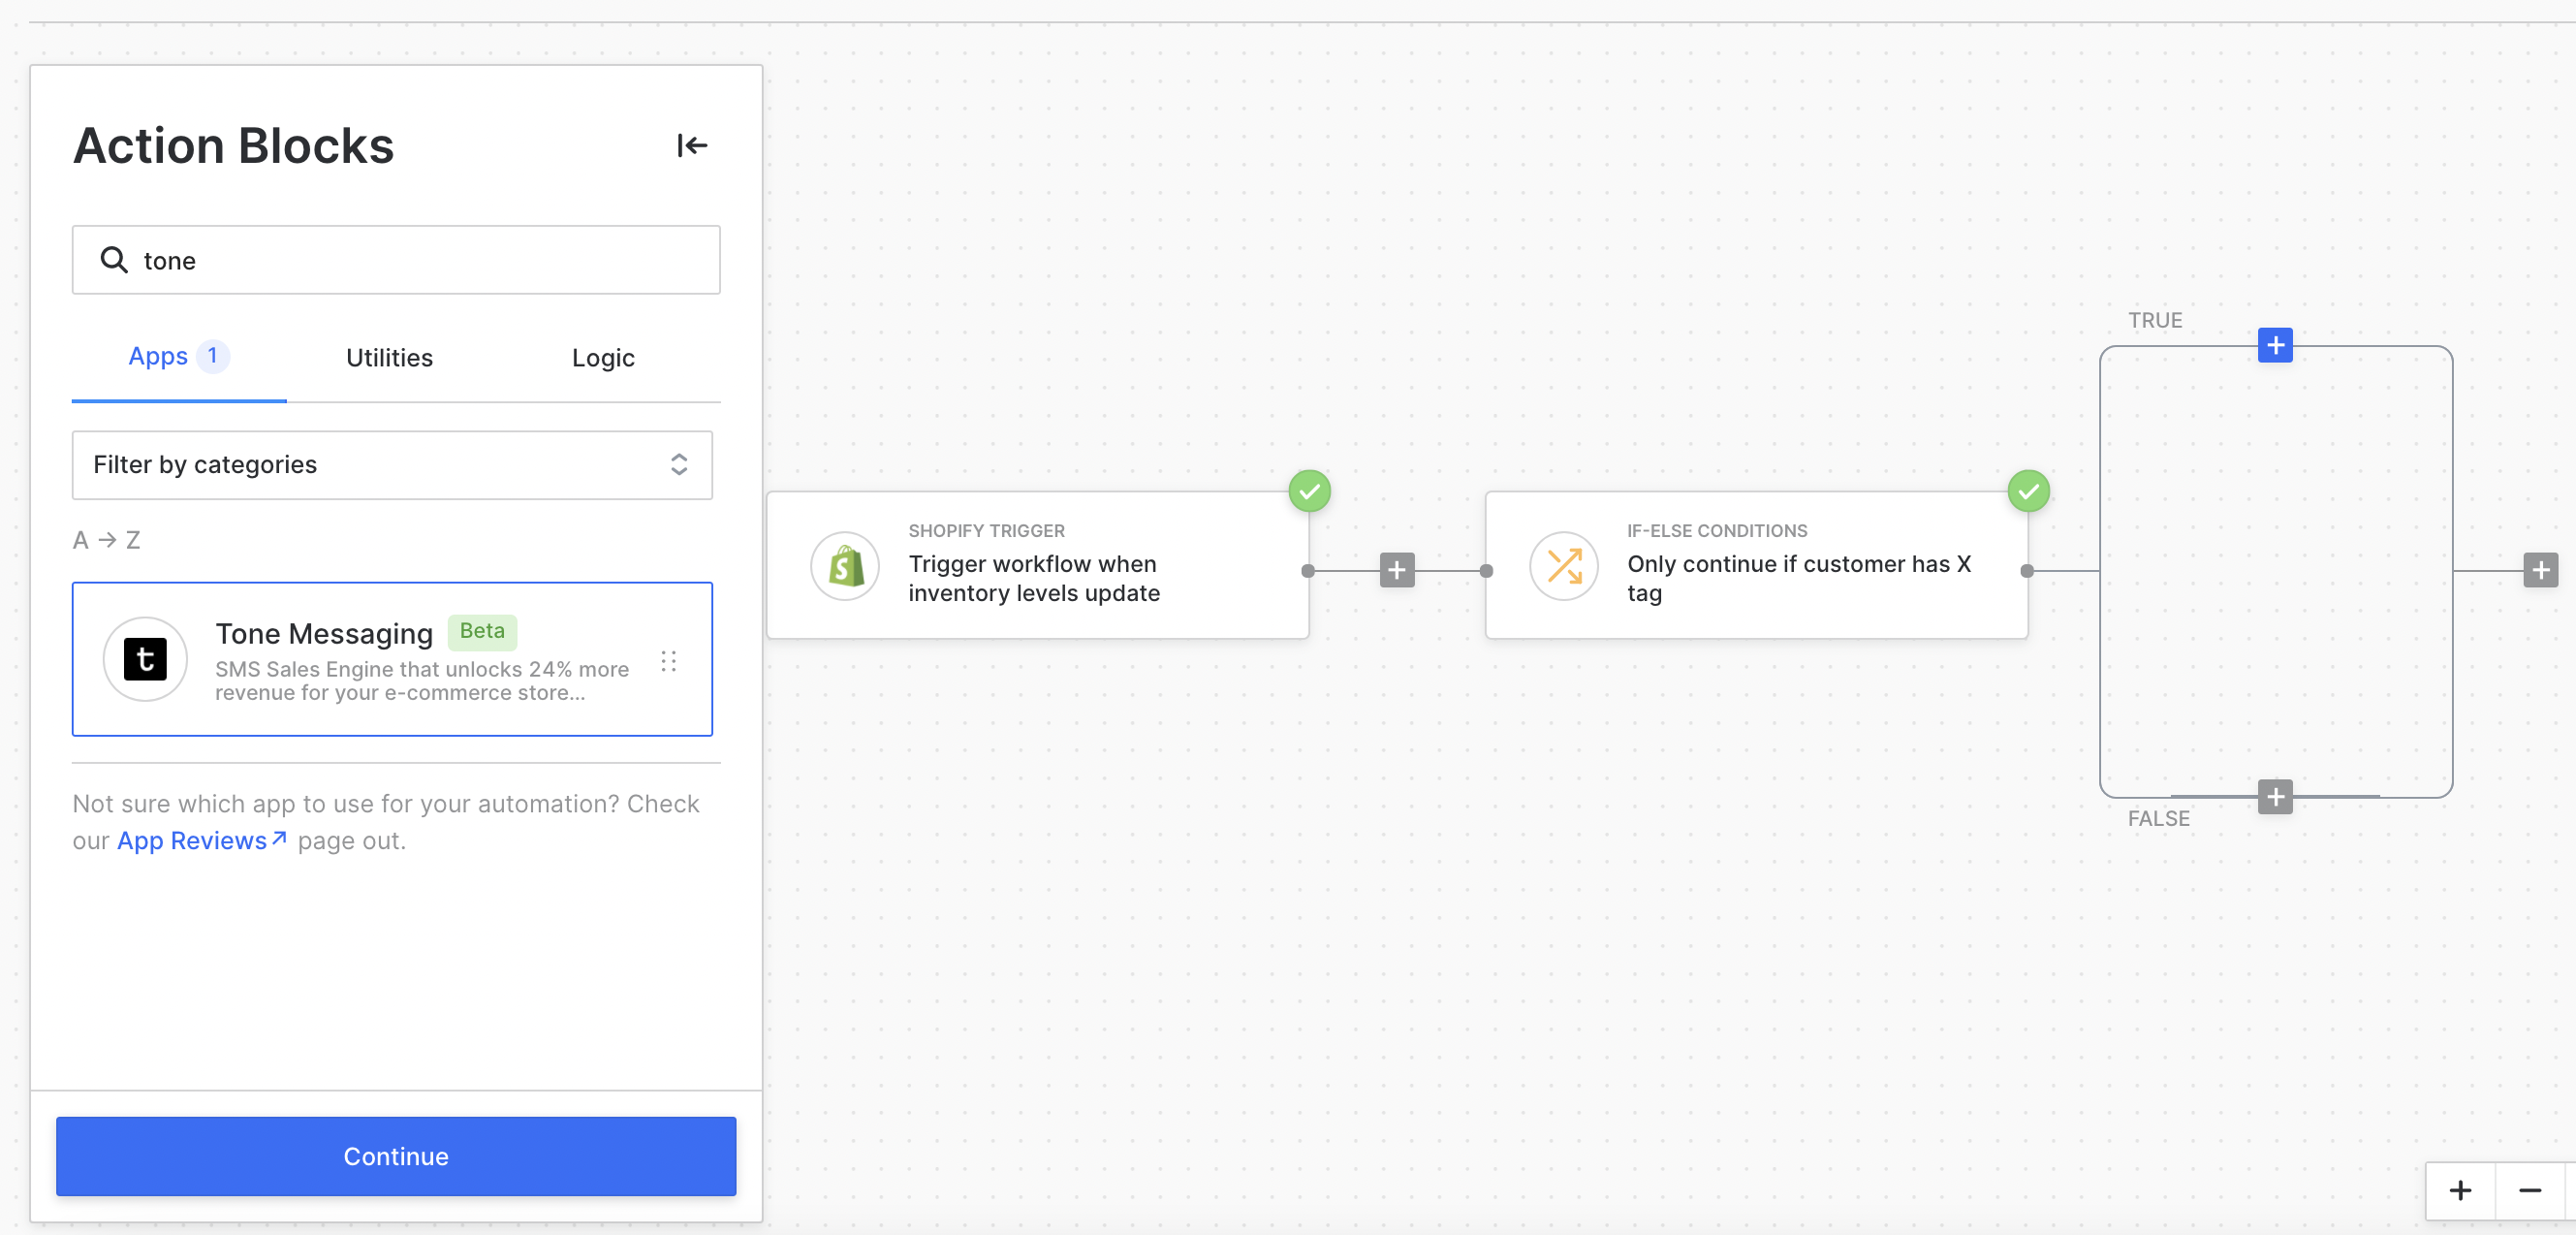This screenshot has width=2576, height=1235.
Task: Click the Tone Messaging app logo
Action: (x=145, y=659)
